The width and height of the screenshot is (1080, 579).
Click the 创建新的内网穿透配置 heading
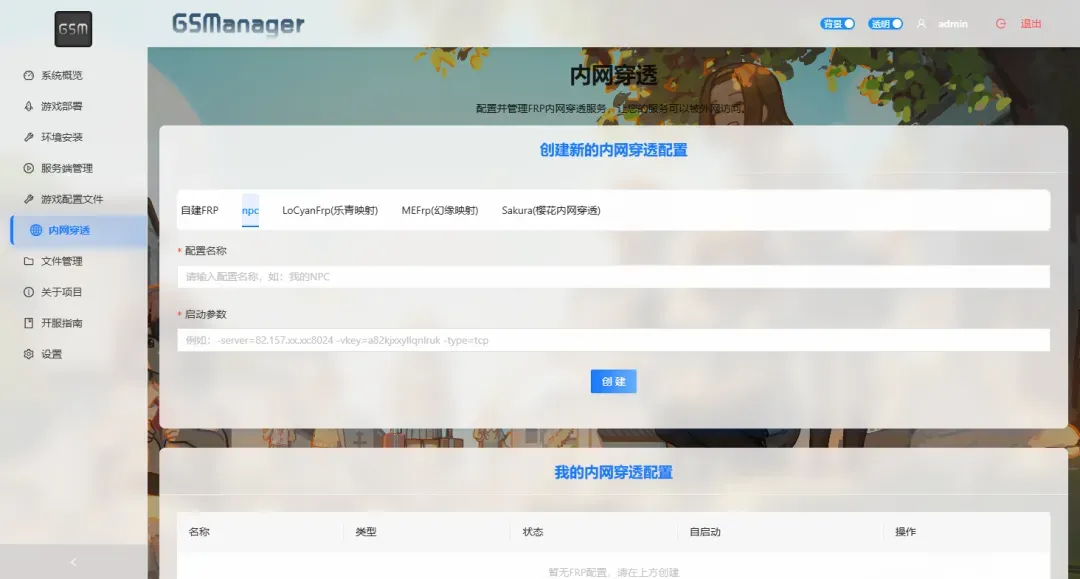pos(613,150)
